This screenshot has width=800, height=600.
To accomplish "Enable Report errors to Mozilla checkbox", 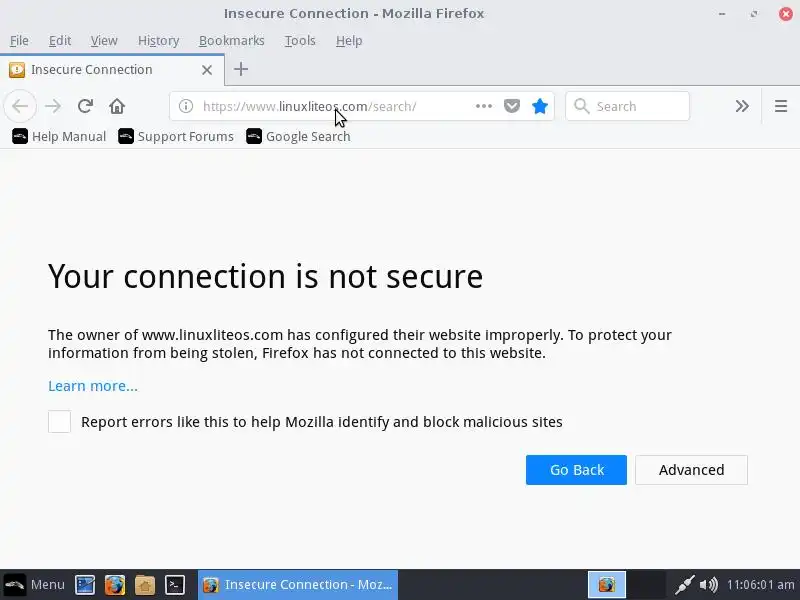I will (x=59, y=421).
